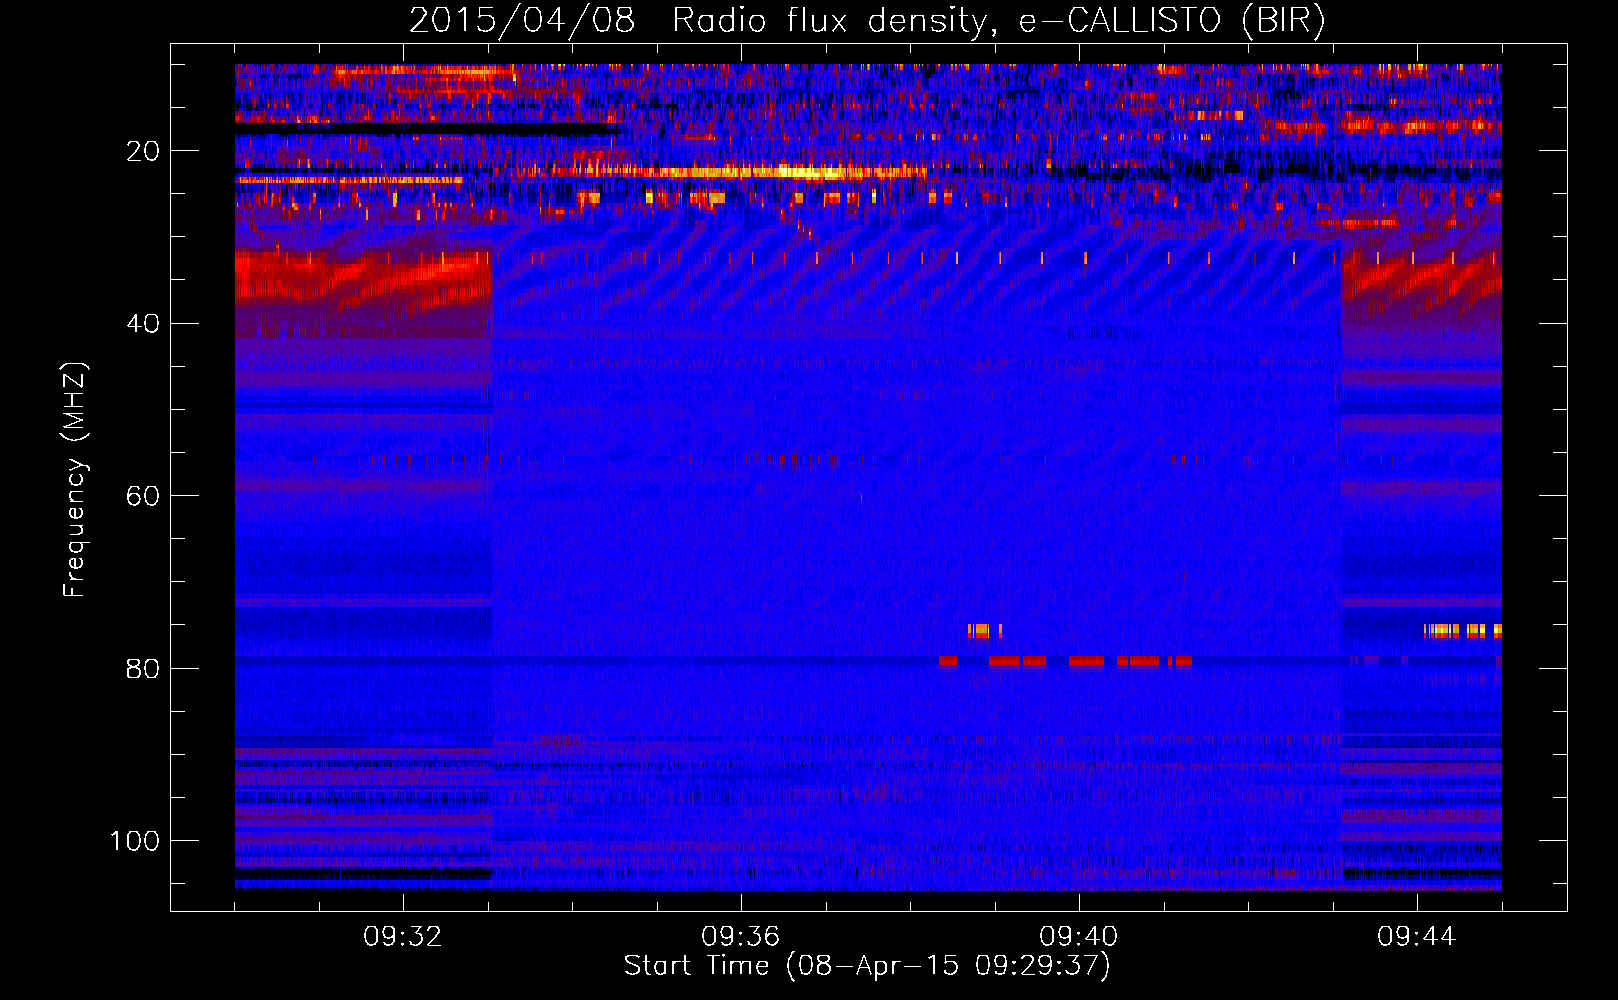Click the 09:32 time tick label

pyautogui.click(x=403, y=937)
